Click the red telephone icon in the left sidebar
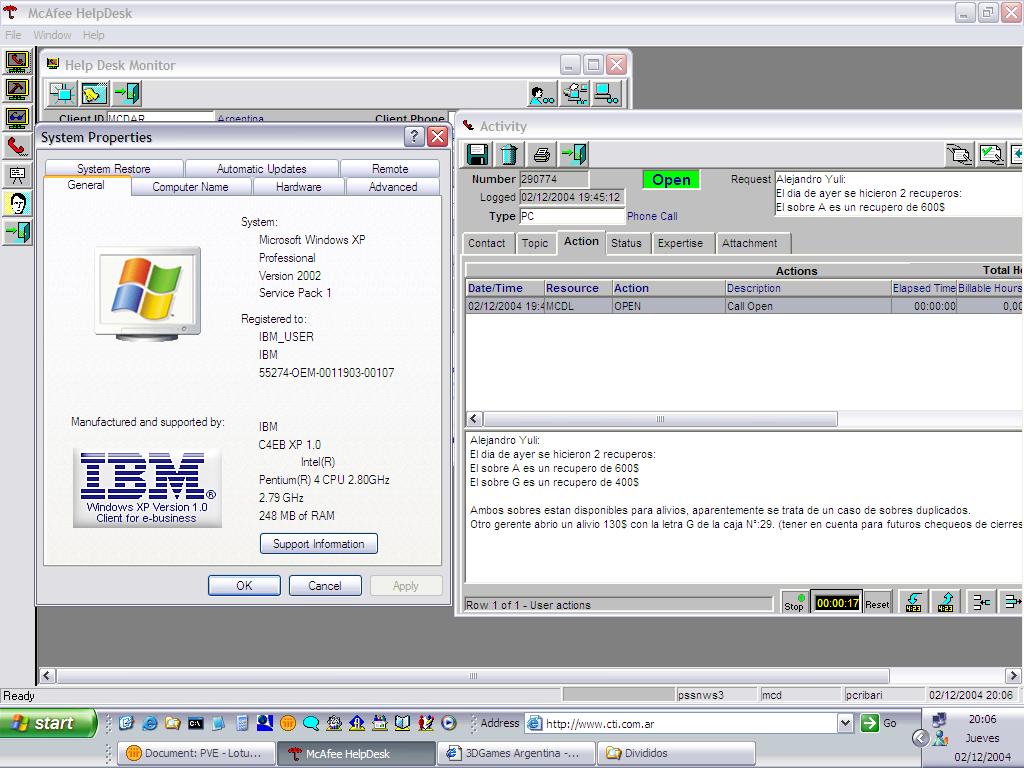The height and width of the screenshot is (768, 1024). pos(18,147)
